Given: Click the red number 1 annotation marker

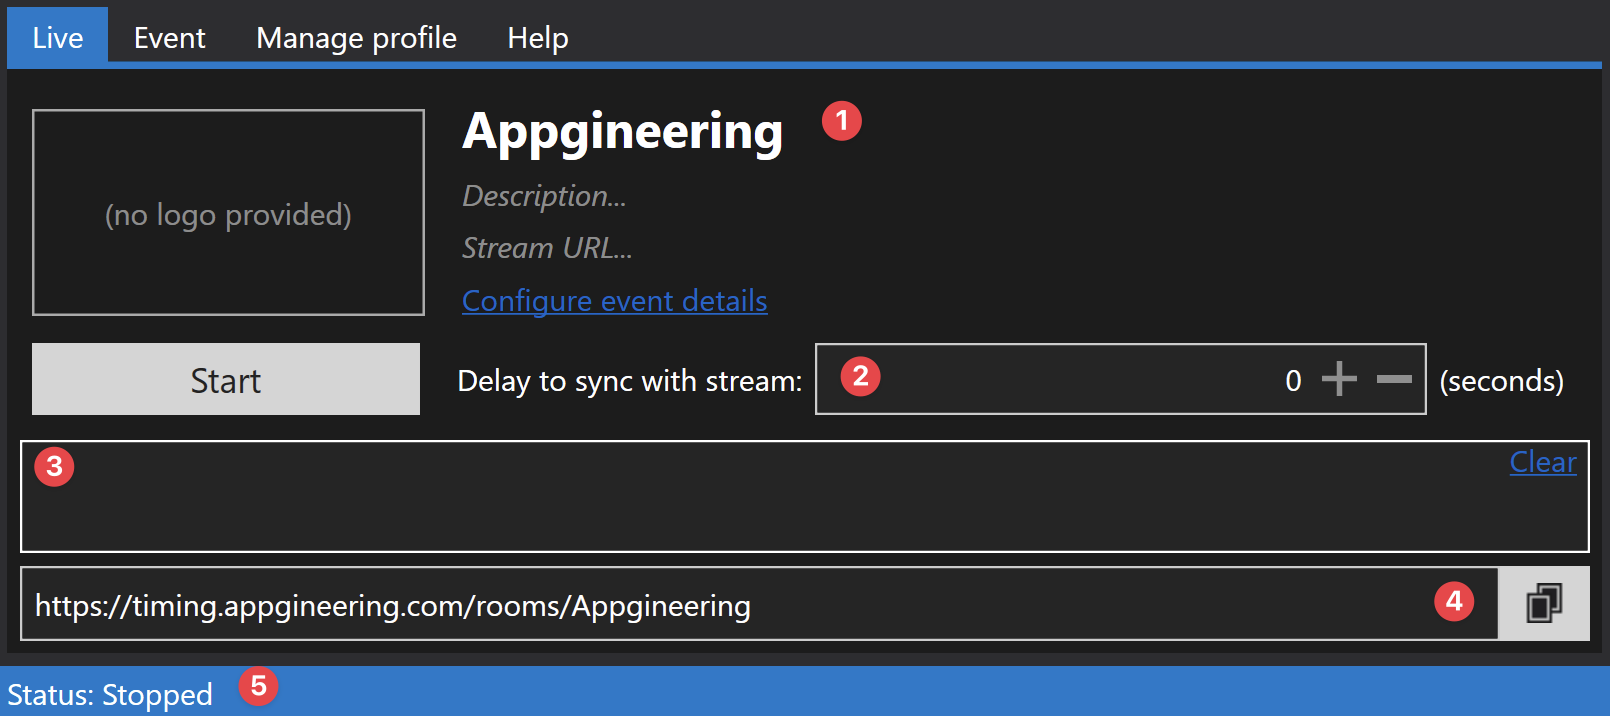Looking at the screenshot, I should [x=842, y=121].
